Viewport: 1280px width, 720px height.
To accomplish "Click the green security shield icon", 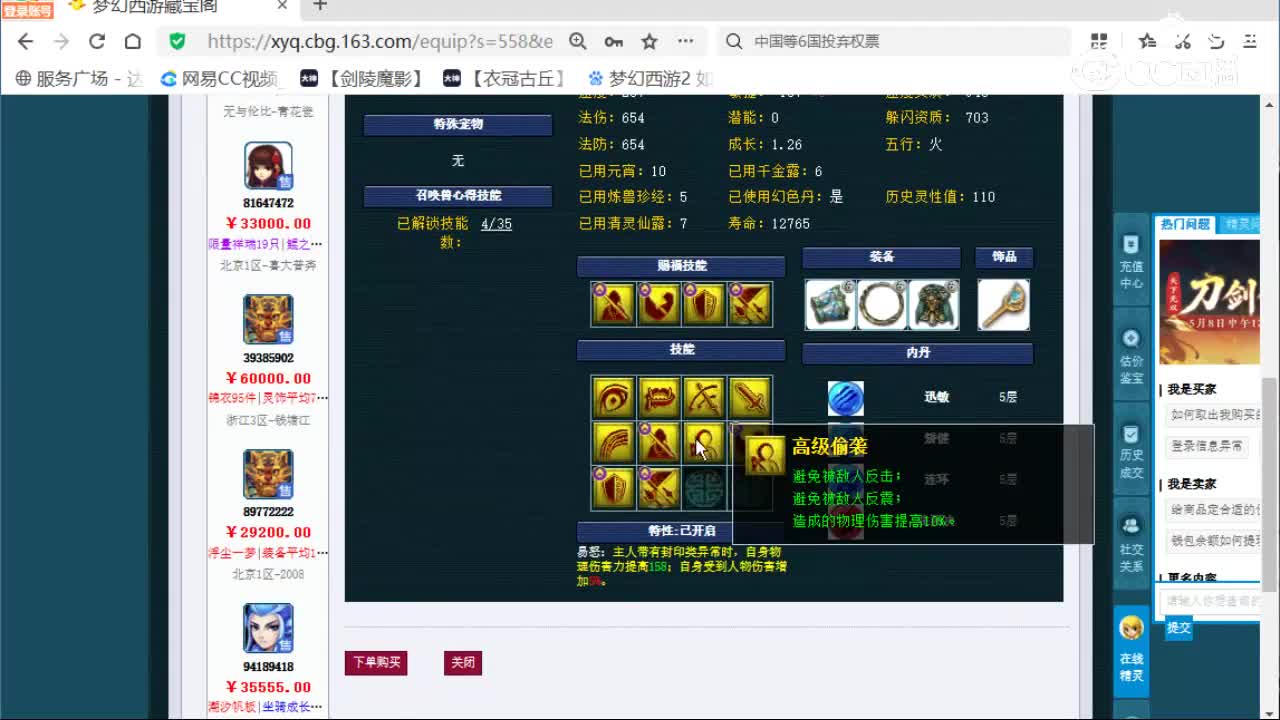I will point(178,41).
